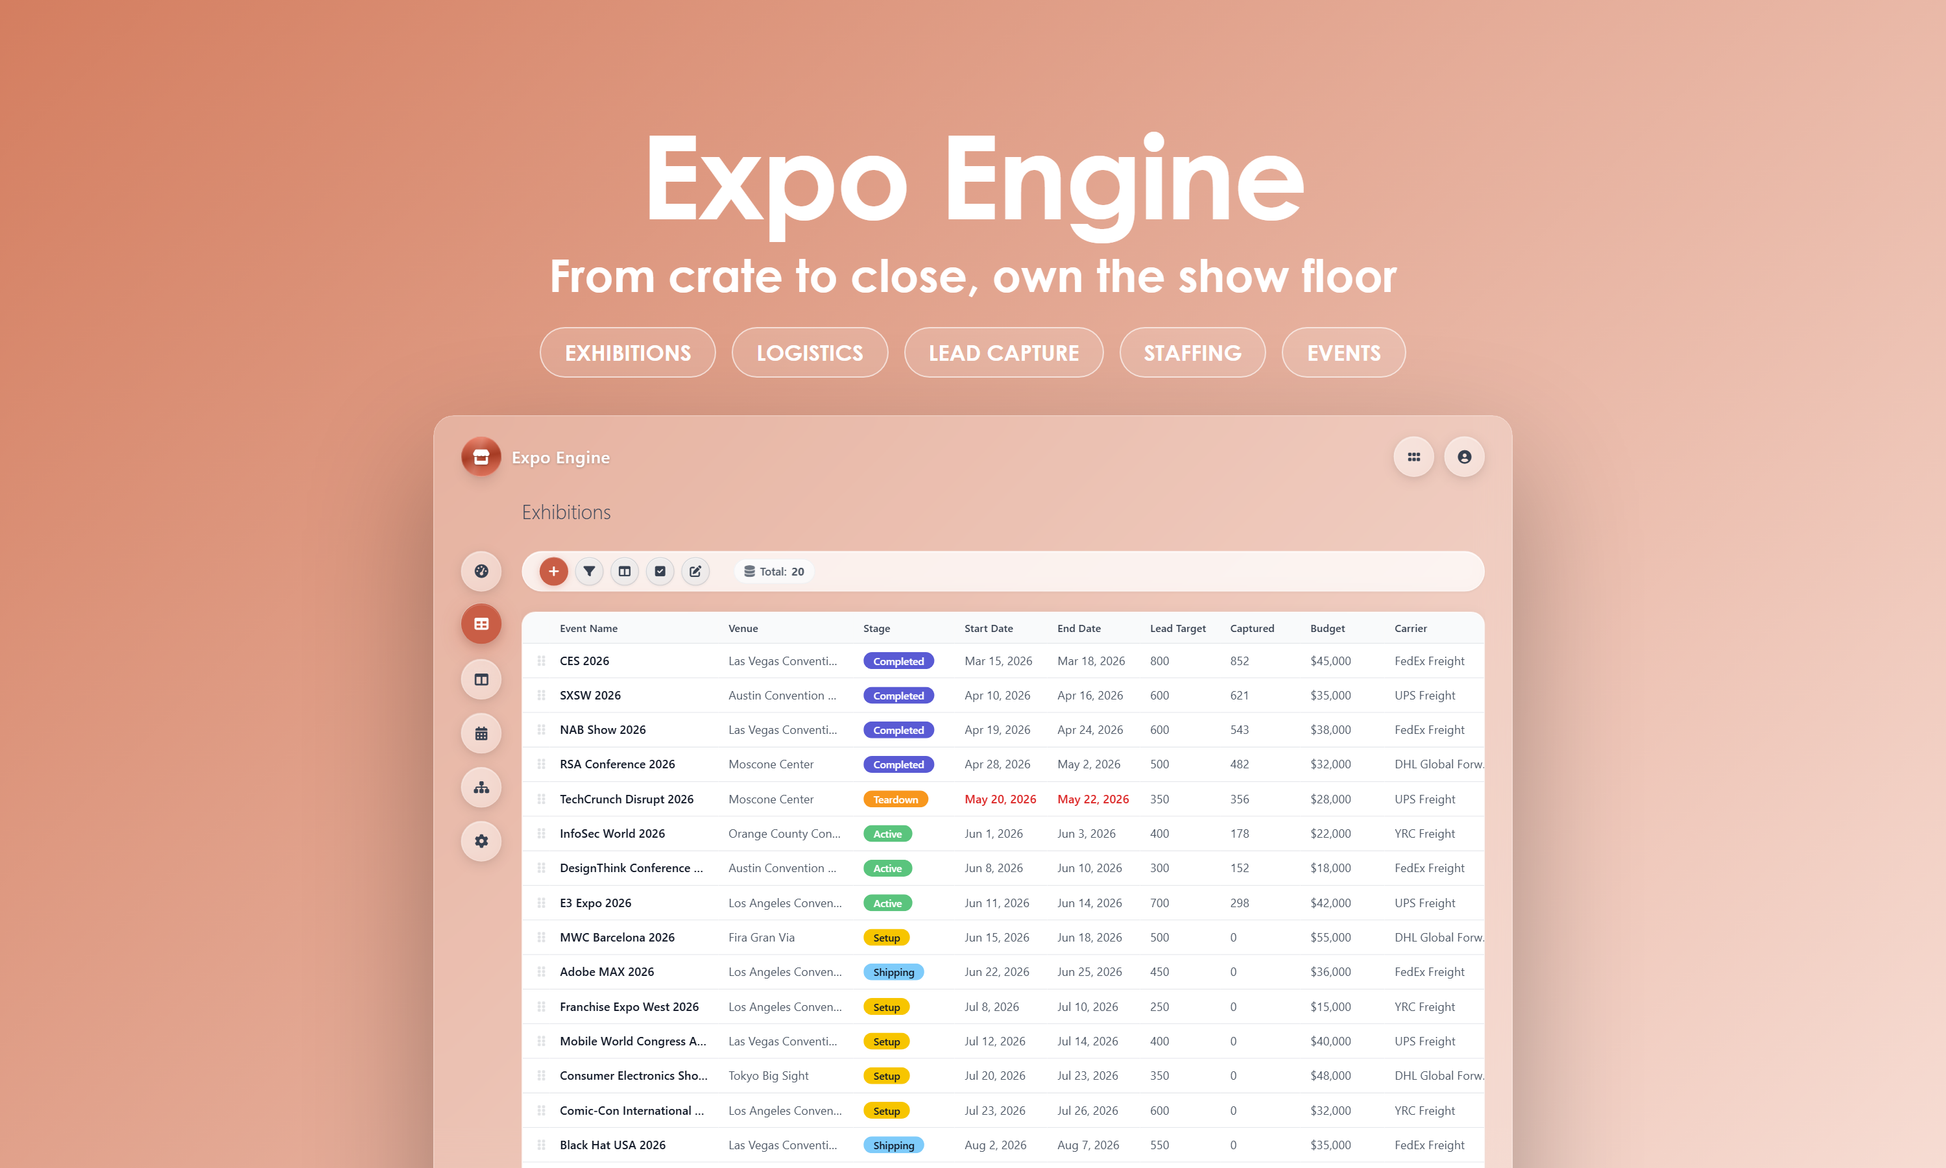Click drag handle for RSA Conference 2026 row

(x=541, y=764)
